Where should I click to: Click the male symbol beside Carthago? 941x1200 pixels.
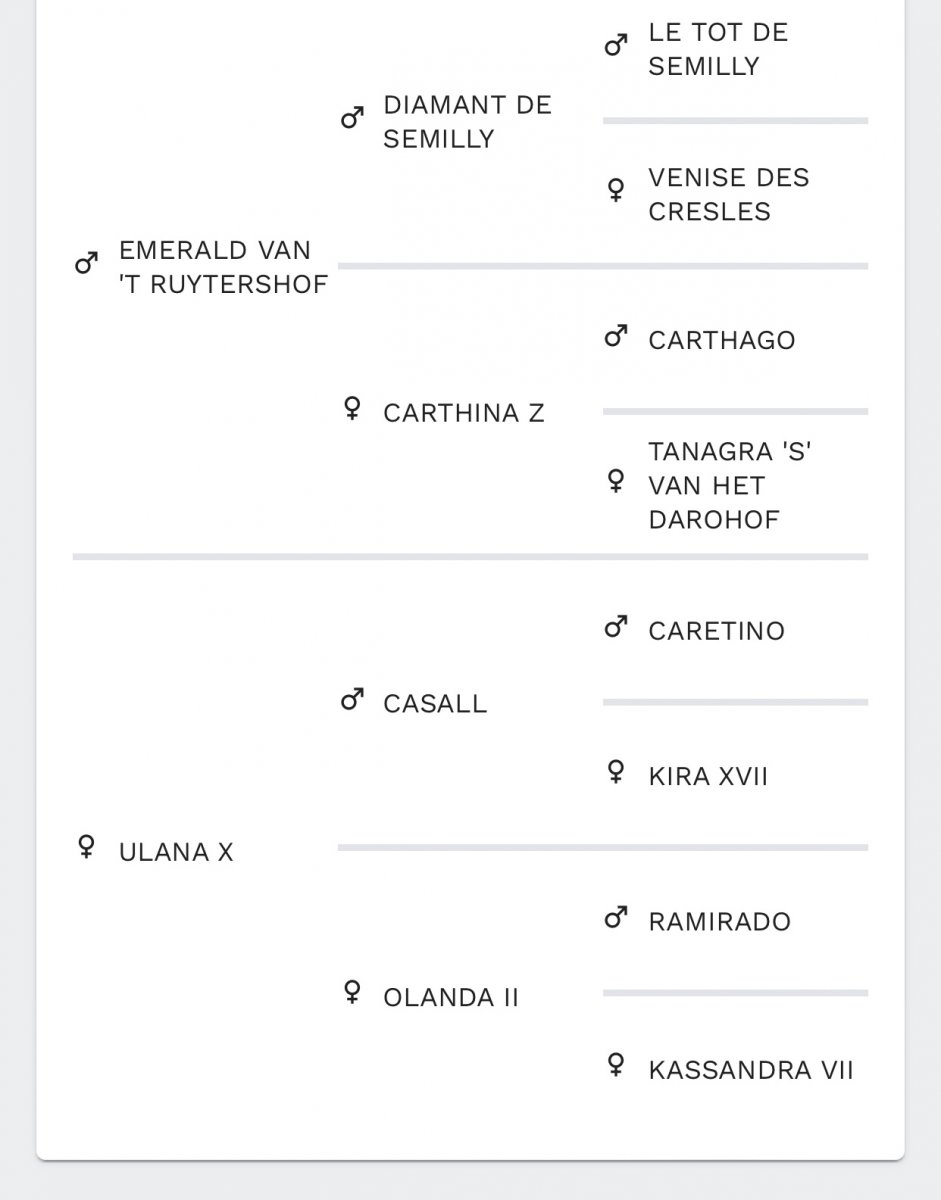pos(616,338)
